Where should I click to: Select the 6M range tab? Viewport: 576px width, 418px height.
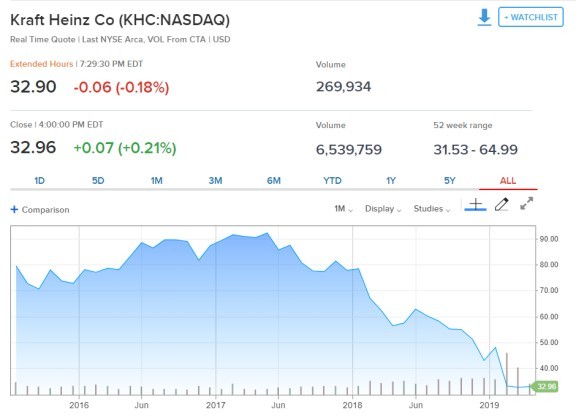[x=274, y=181]
